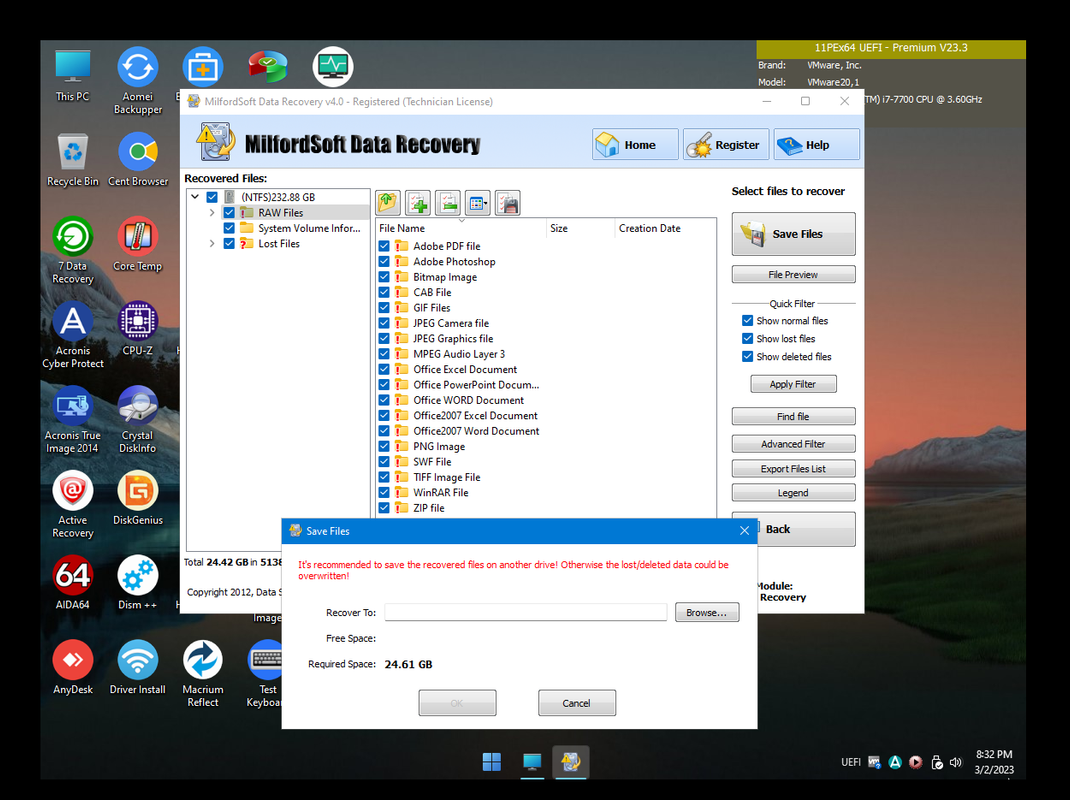
Task: Sort by the File Name column header
Action: [462, 228]
